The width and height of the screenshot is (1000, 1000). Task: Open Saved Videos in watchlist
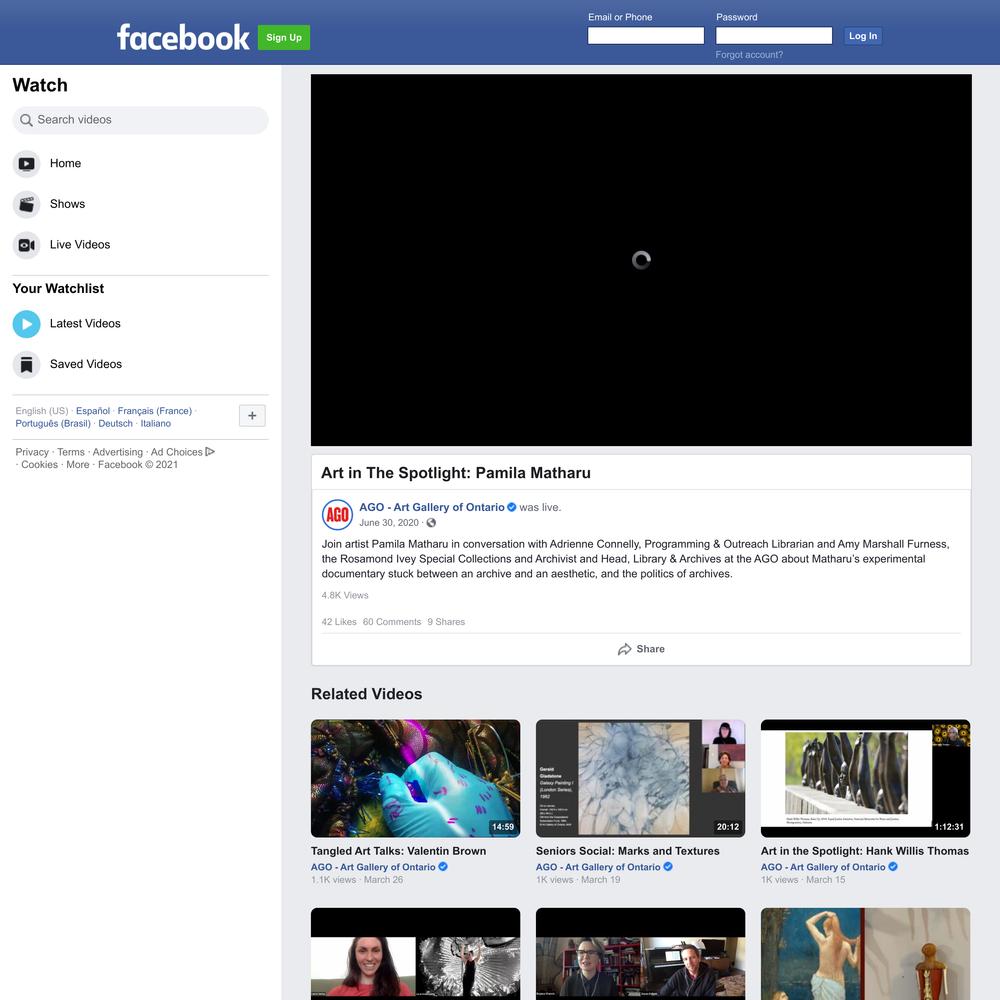click(140, 365)
